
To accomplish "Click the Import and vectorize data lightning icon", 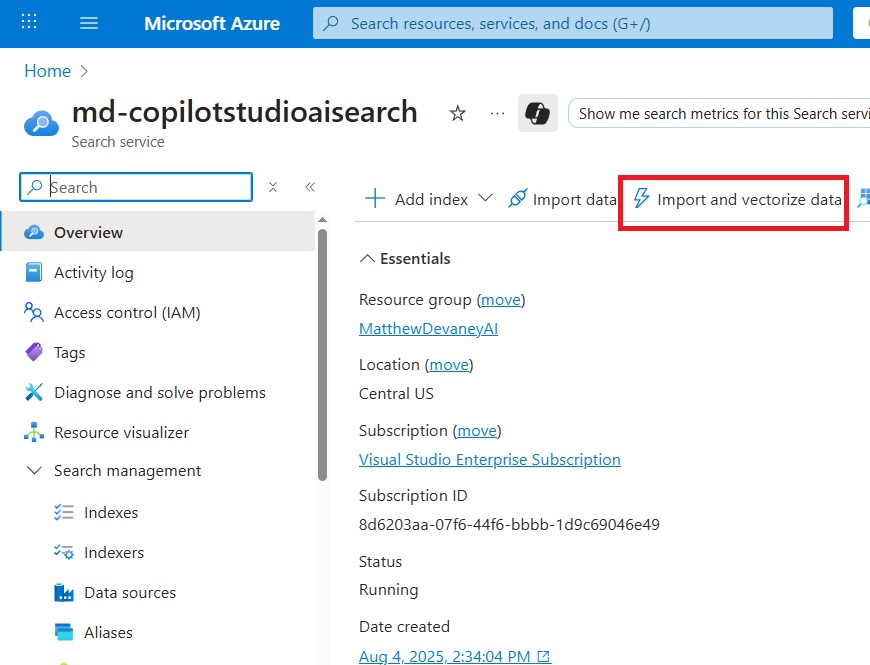I will (641, 198).
